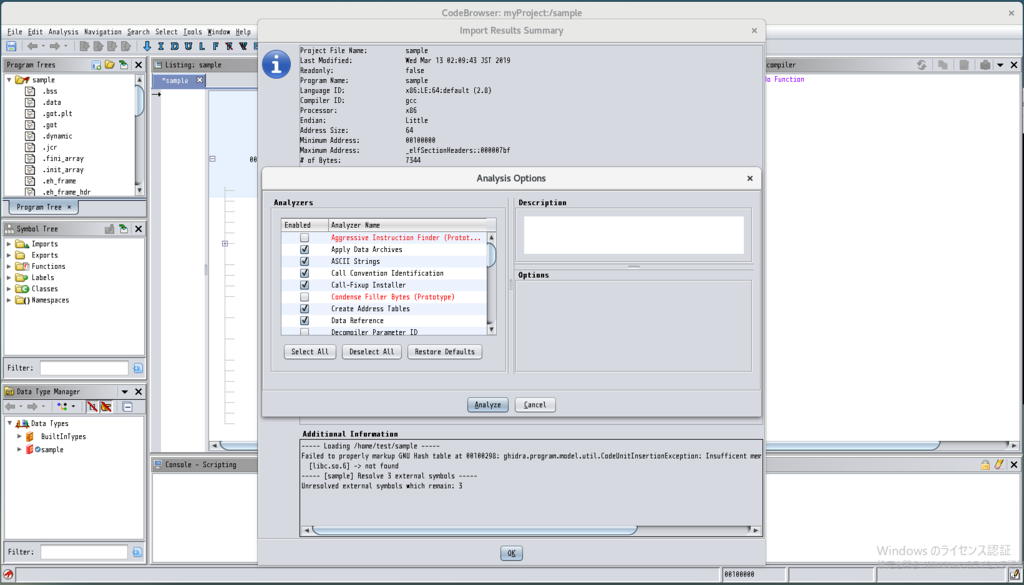Uncheck Create Address Tables analyzer
This screenshot has height=585, width=1024.
click(x=304, y=309)
